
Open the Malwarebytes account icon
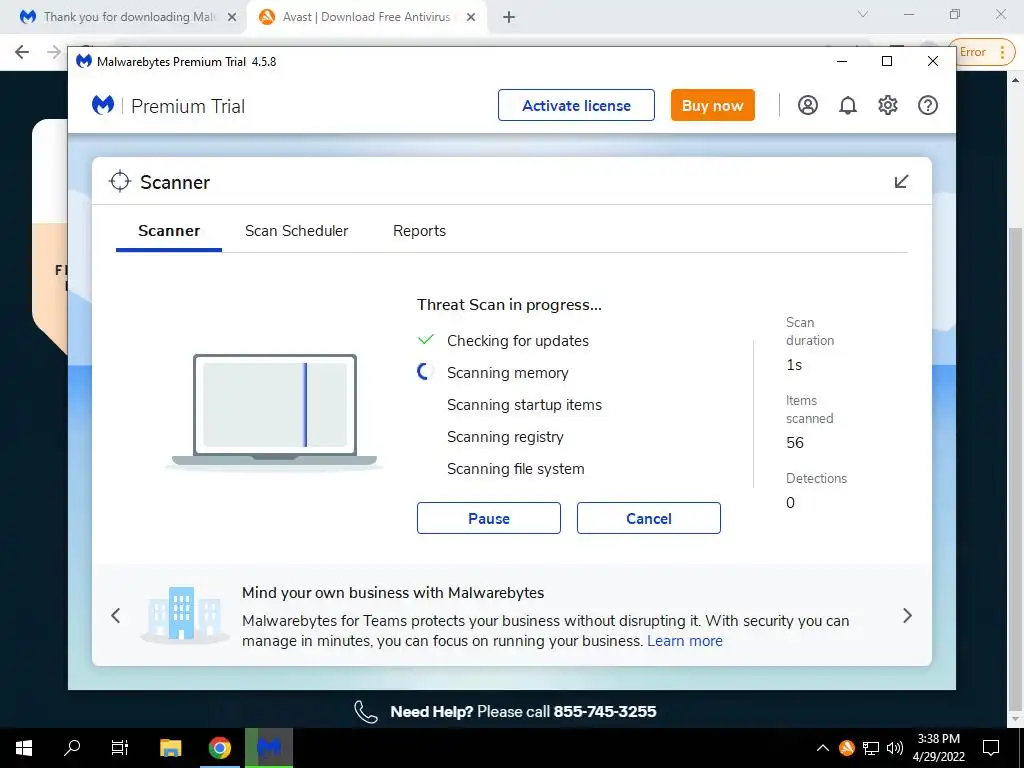[x=807, y=105]
